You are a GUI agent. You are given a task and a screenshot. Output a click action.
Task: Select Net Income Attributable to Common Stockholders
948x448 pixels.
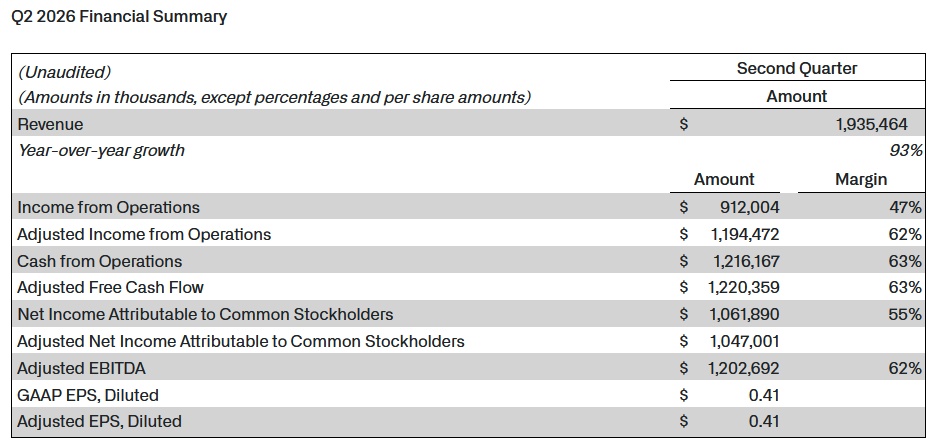(205, 314)
